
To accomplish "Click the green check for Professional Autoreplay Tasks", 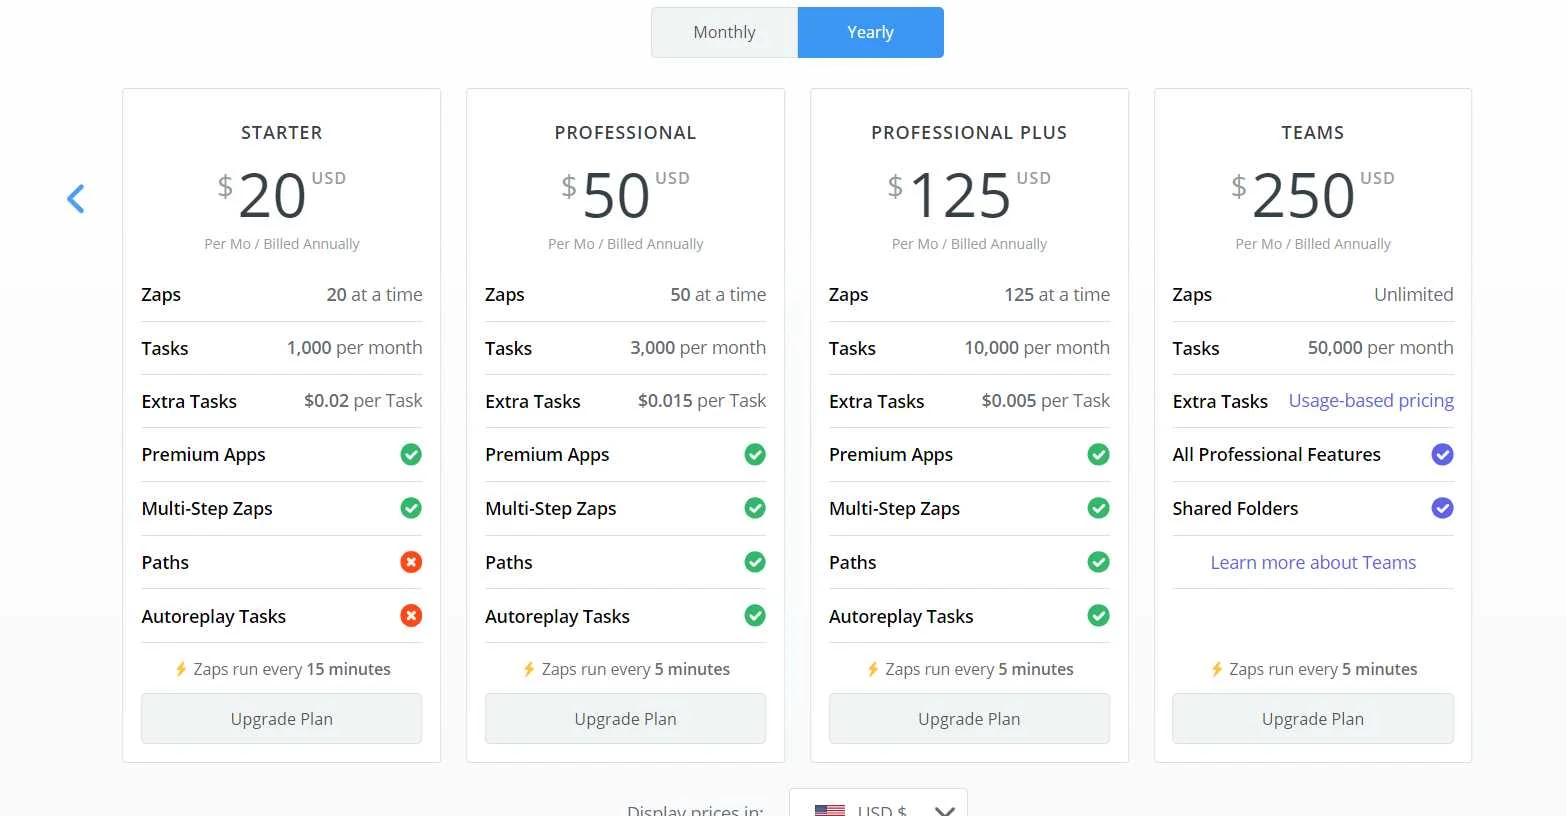I will tap(755, 616).
